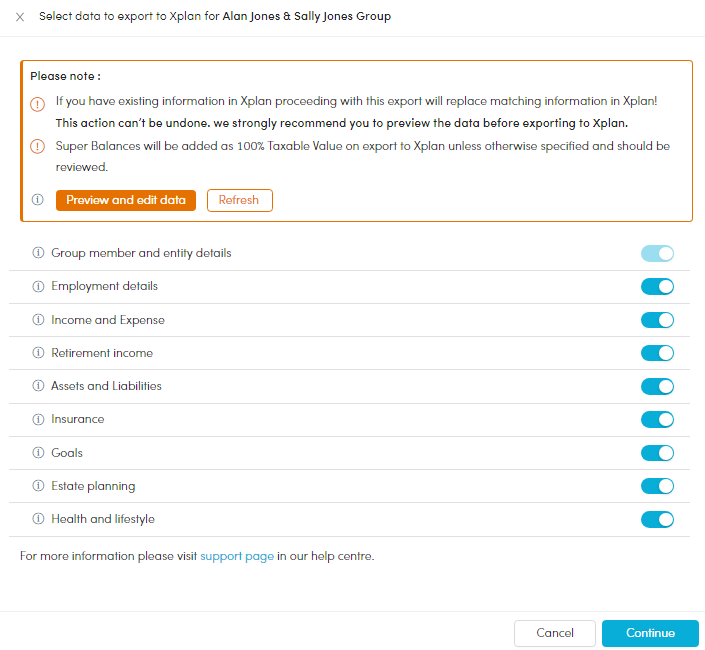Click info icon beside Estate planning
This screenshot has height=650, width=705.
pyautogui.click(x=38, y=486)
